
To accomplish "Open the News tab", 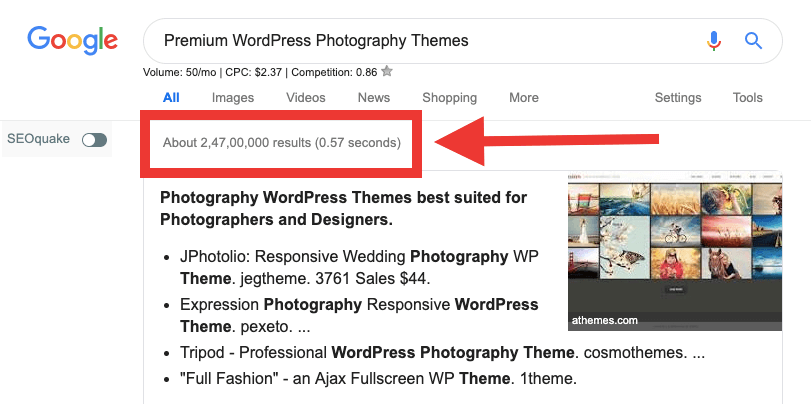I will 374,98.
